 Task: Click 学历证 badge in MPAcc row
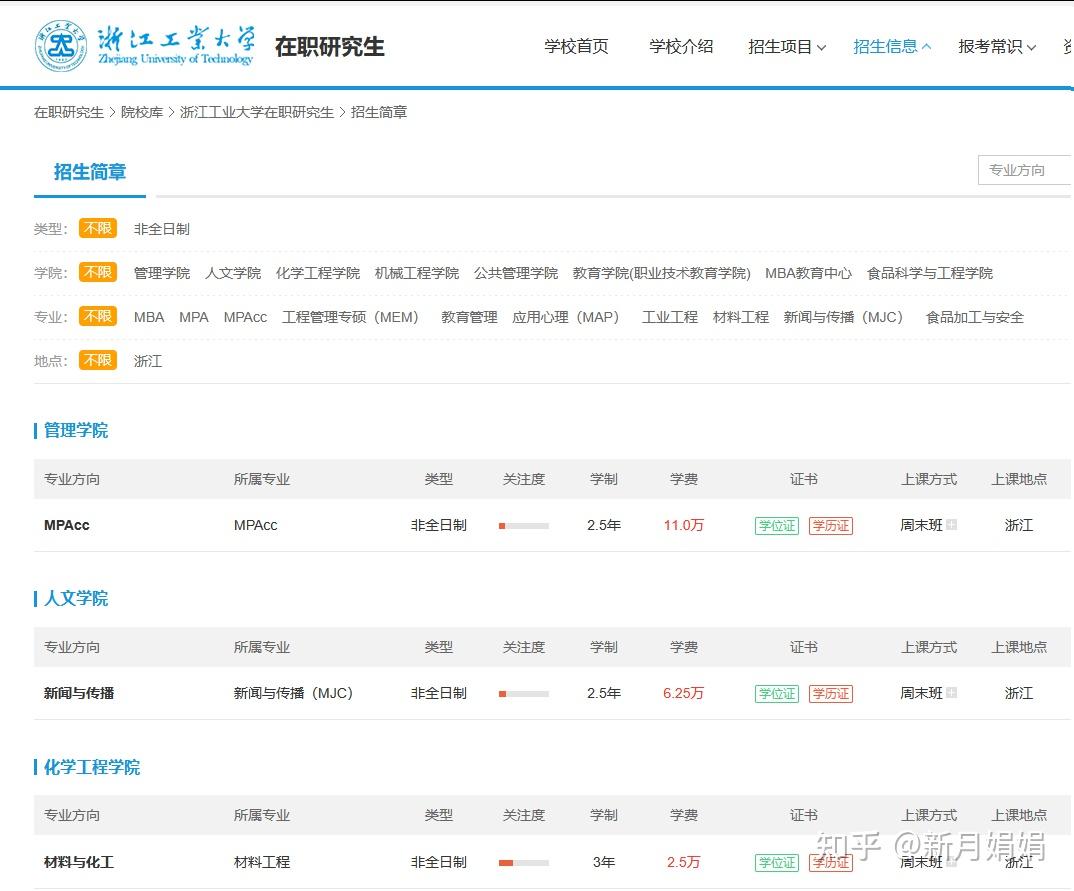coord(830,525)
